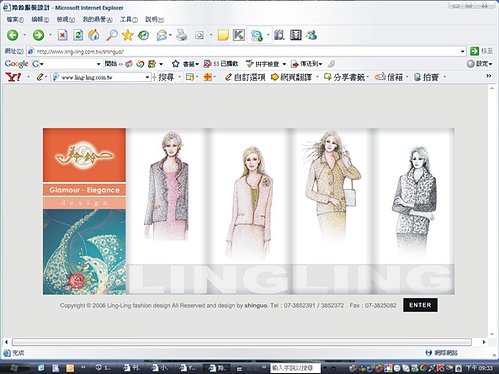Refresh the page with the green arrows icon
Image resolution: width=499 pixels, height=374 pixels.
click(x=78, y=35)
